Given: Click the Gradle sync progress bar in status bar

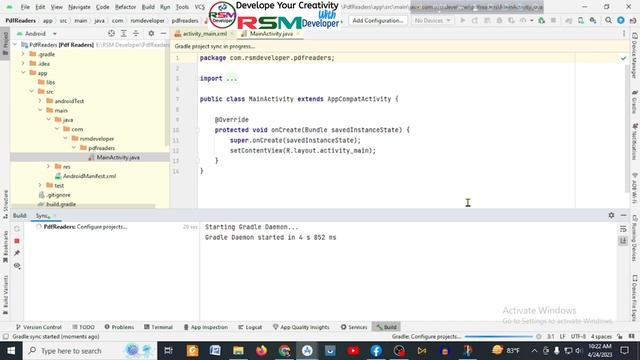Looking at the screenshot, I should (x=499, y=337).
